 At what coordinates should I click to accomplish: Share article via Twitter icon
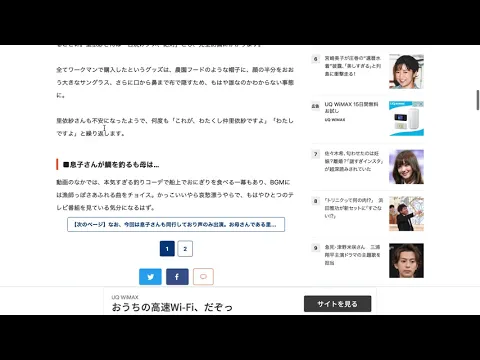(150, 277)
